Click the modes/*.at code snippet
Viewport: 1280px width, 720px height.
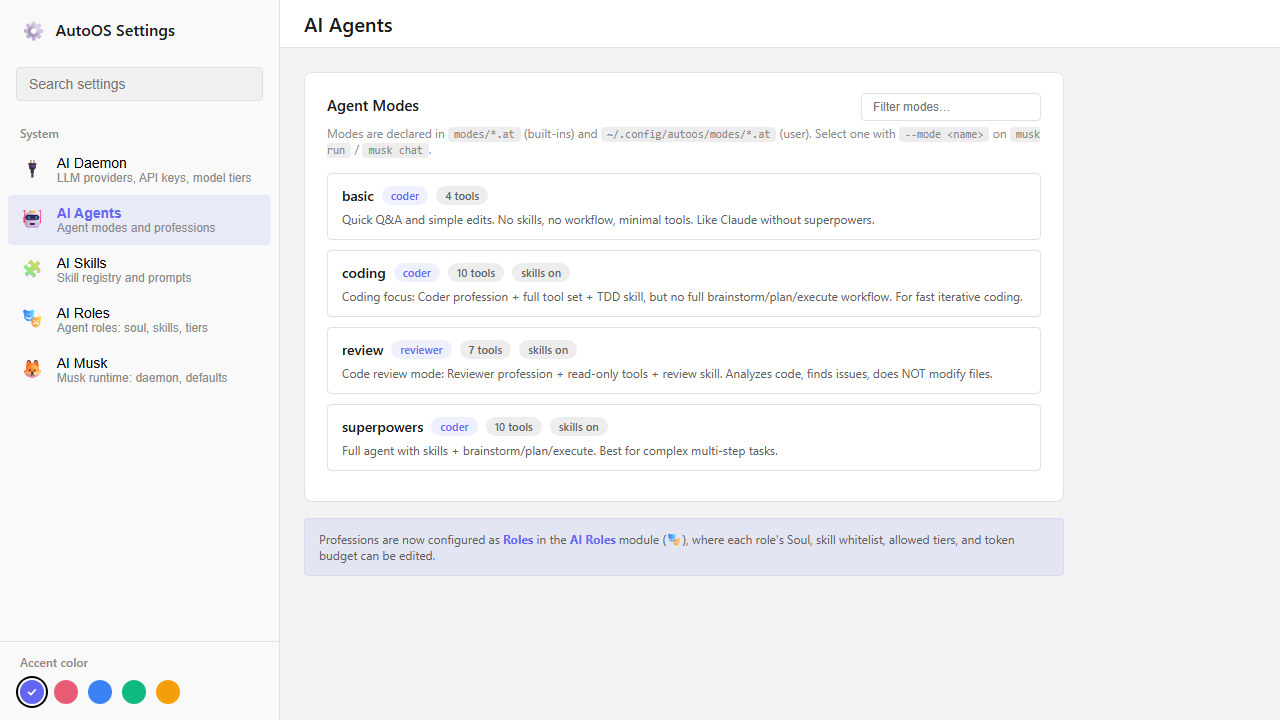click(484, 134)
